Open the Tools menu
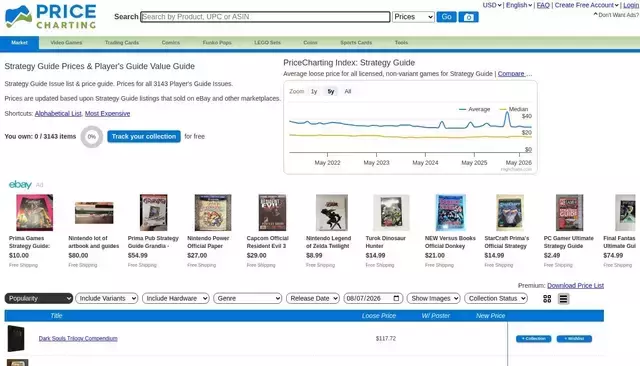This screenshot has width=640, height=366. tap(401, 42)
